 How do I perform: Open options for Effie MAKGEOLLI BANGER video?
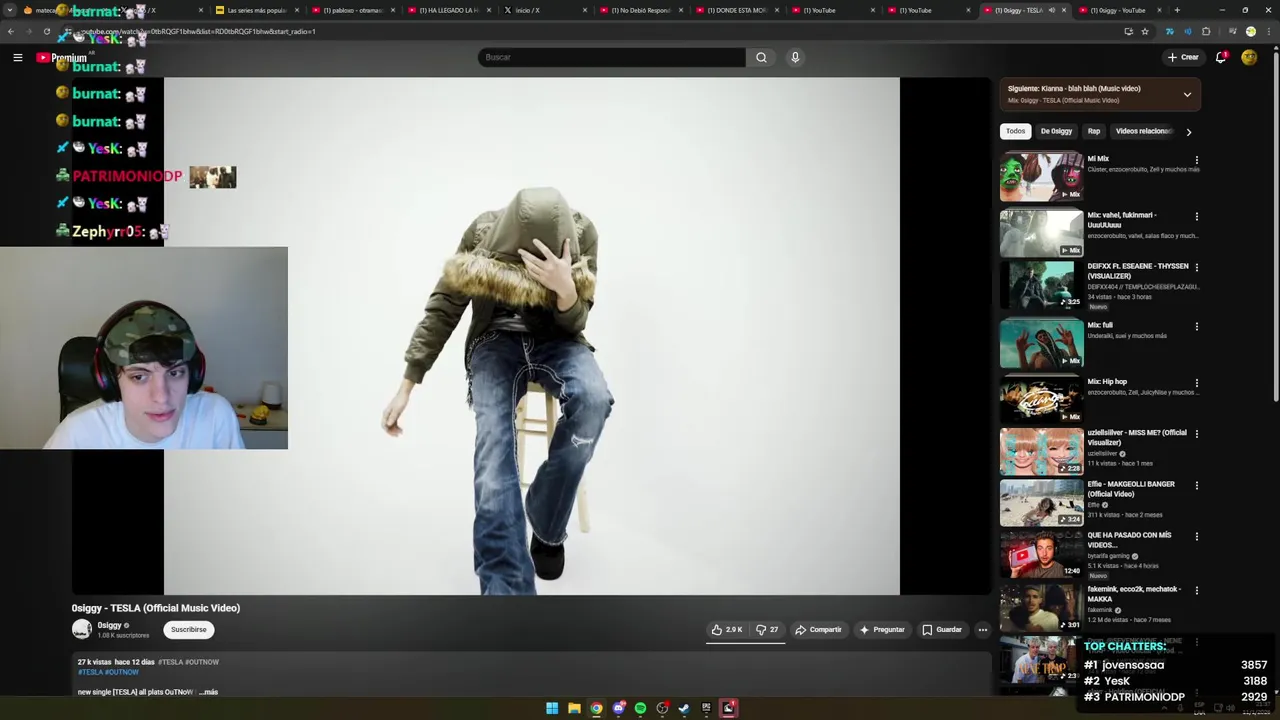(x=1196, y=486)
